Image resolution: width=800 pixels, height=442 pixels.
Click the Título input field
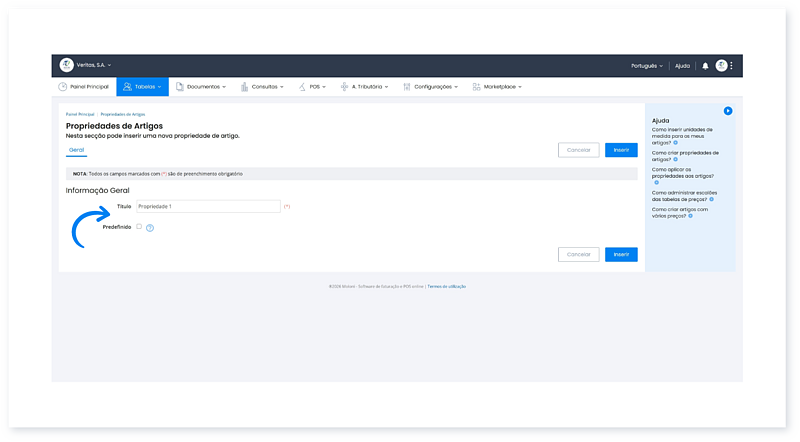208,206
